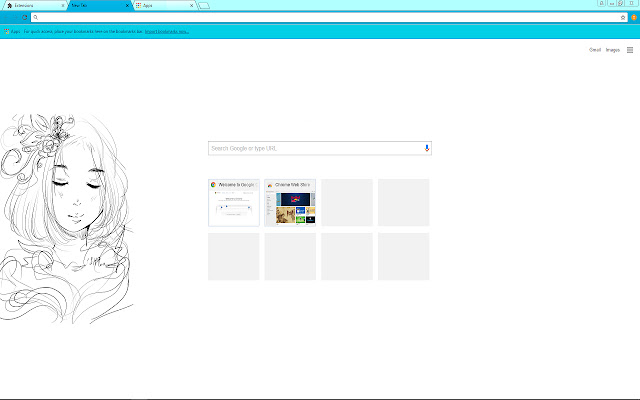The image size is (640, 400).
Task: Click the back navigation arrow
Action: tap(6, 18)
